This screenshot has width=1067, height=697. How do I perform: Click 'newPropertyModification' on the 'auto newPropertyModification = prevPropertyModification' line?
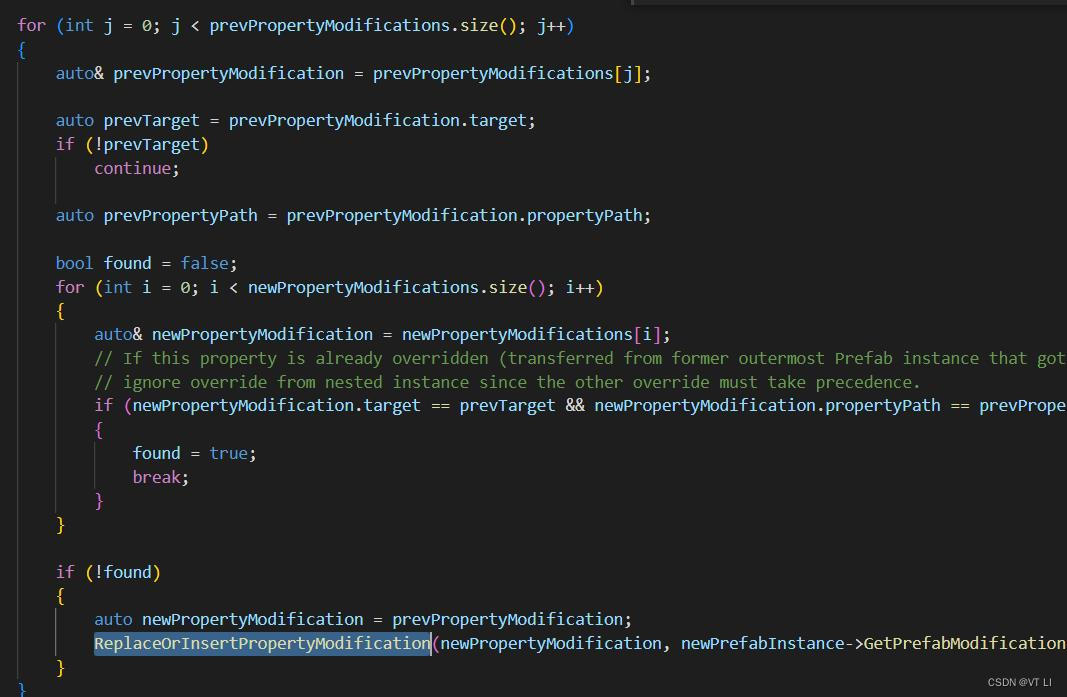tap(252, 619)
